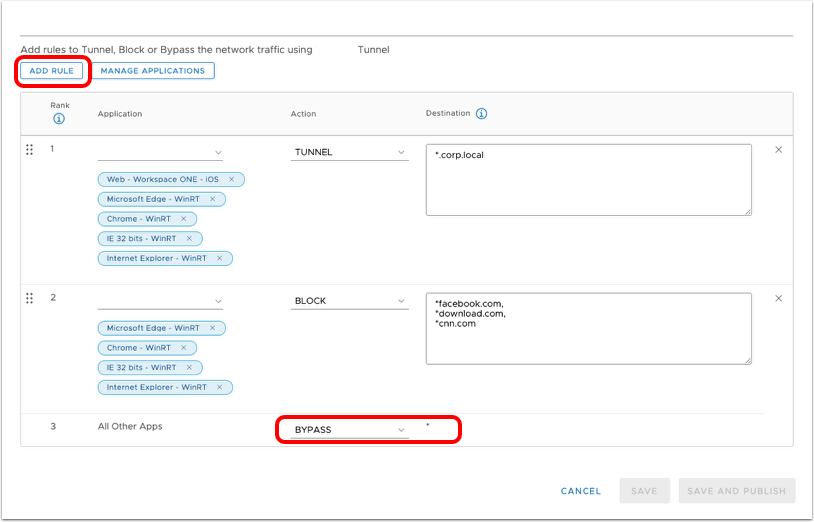814x522 pixels.
Task: Delete rule 1 with its X icon
Action: [x=779, y=150]
